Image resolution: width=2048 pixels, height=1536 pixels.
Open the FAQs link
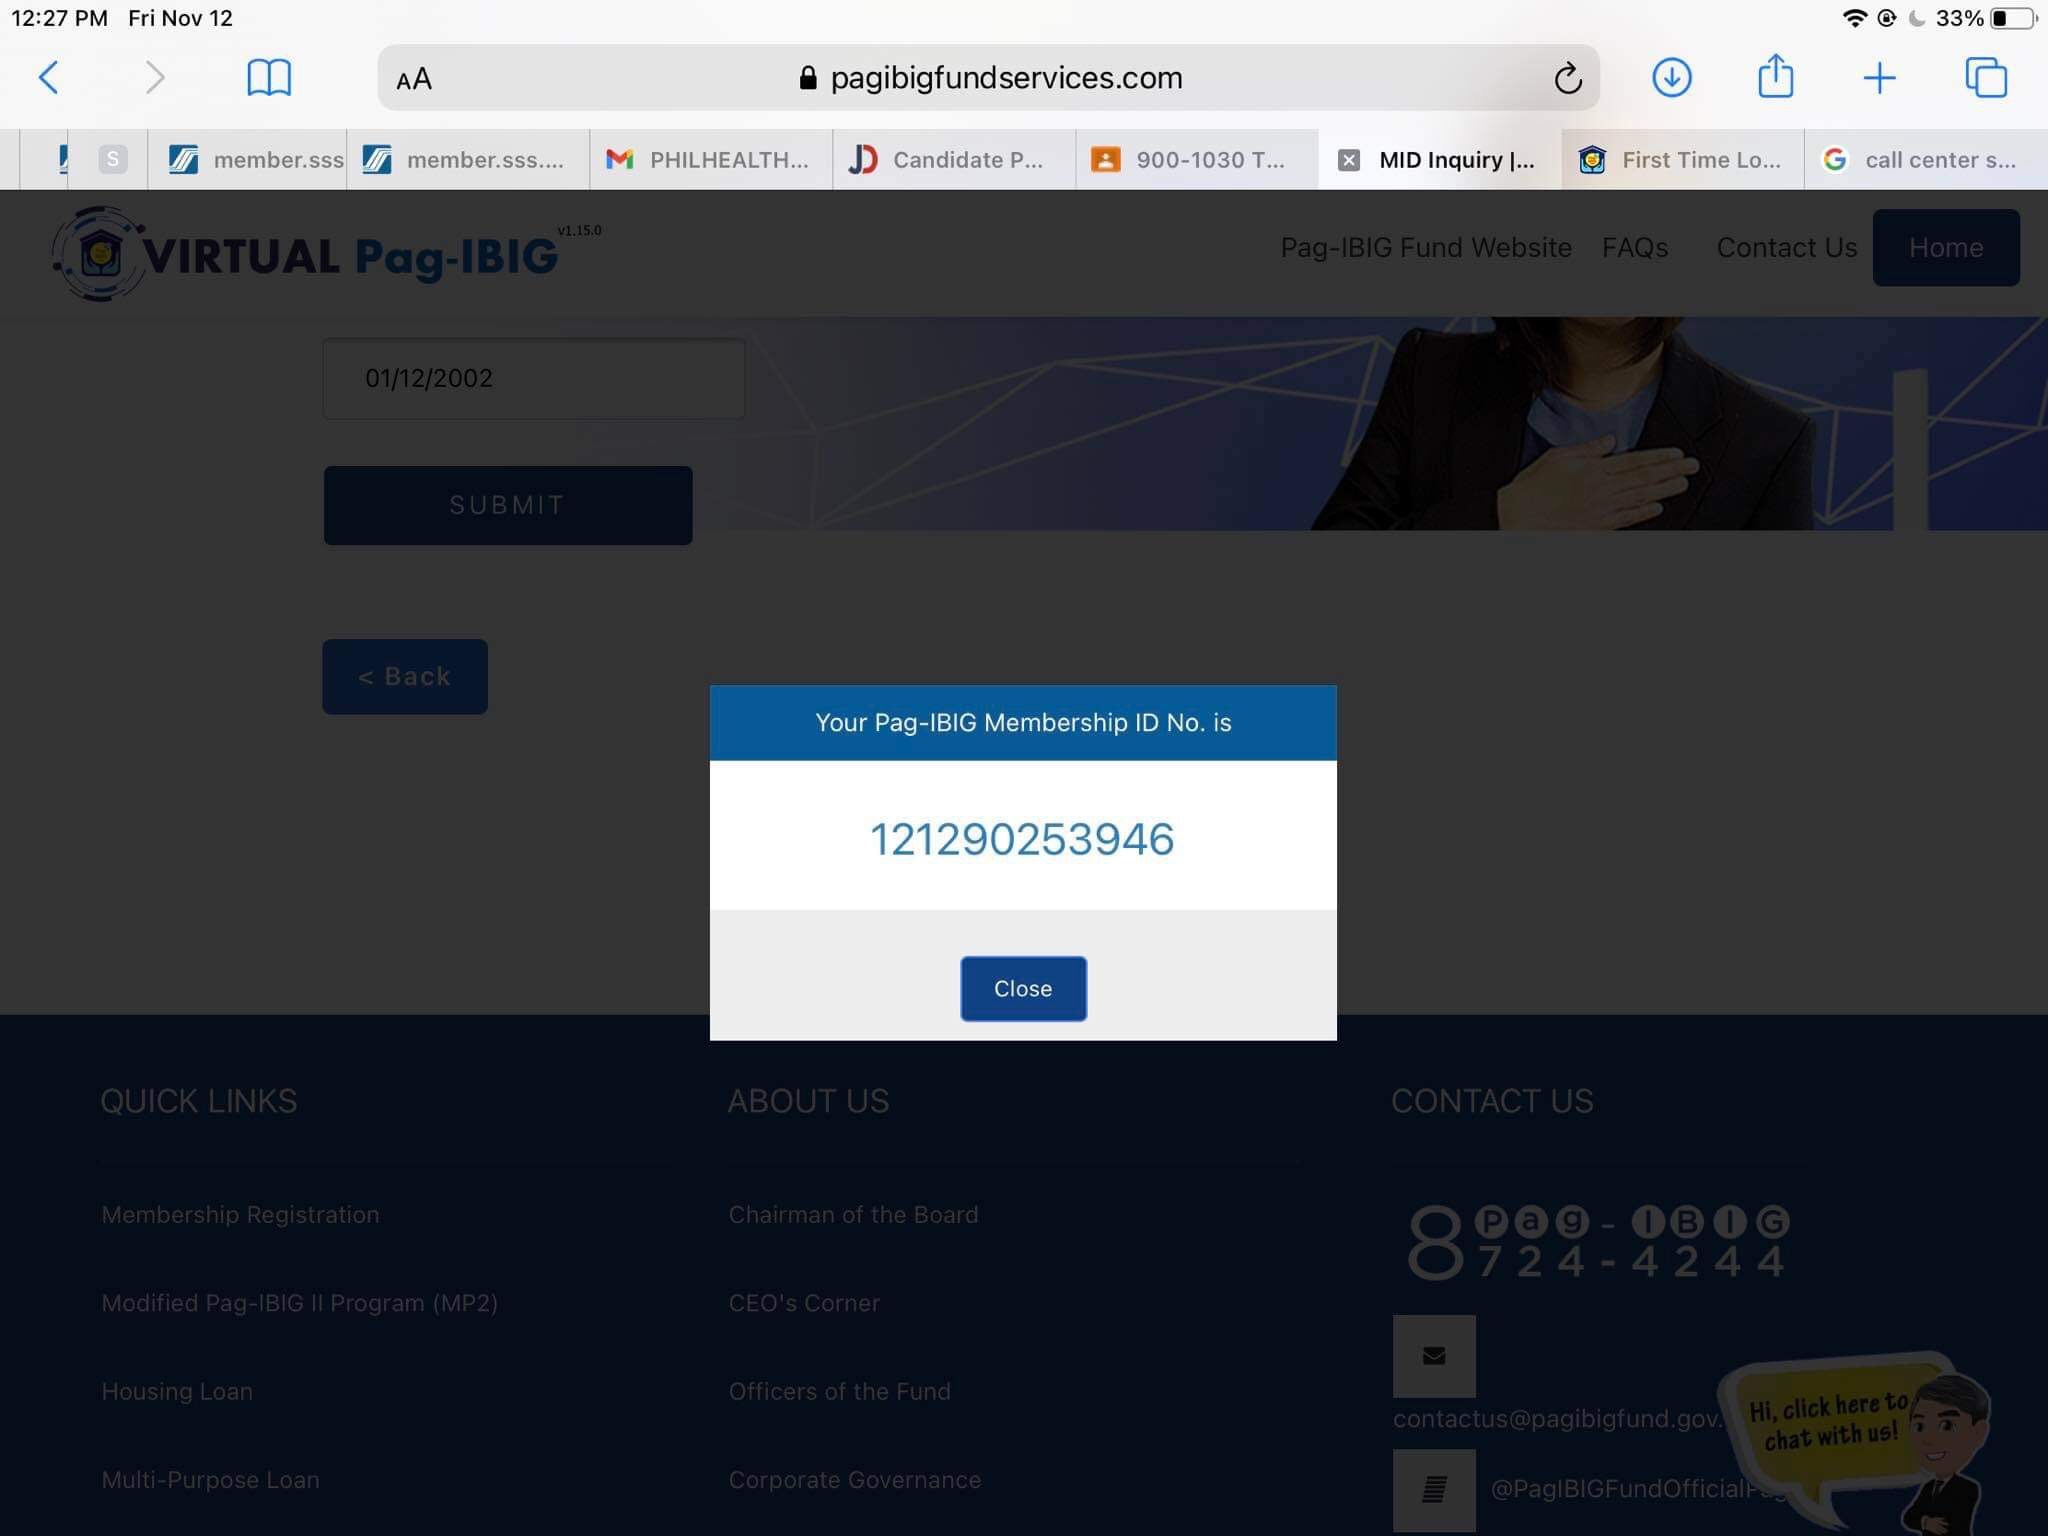pyautogui.click(x=1634, y=248)
